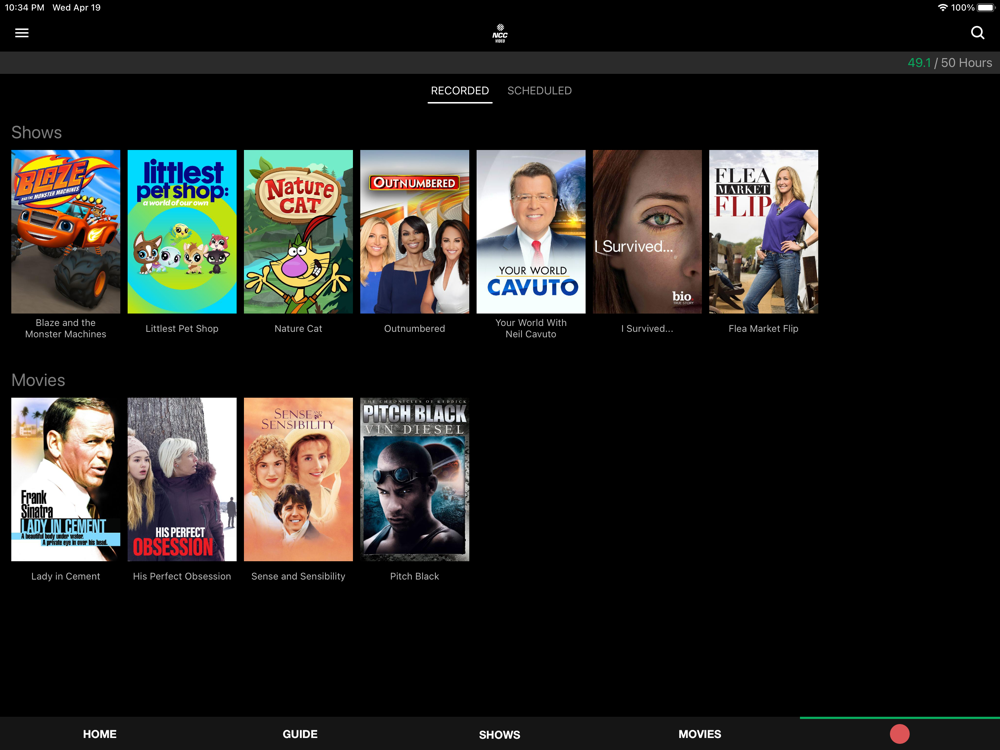Open His Perfect Obsession poster

182,480
